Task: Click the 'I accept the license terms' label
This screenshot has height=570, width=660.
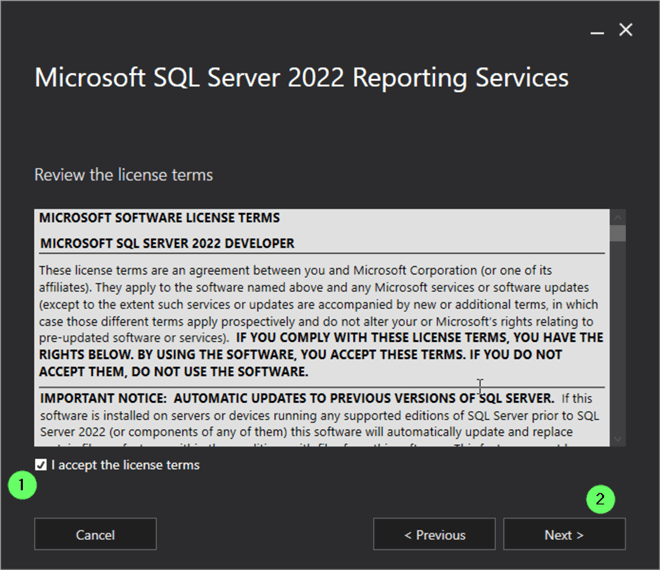Action: 126,465
